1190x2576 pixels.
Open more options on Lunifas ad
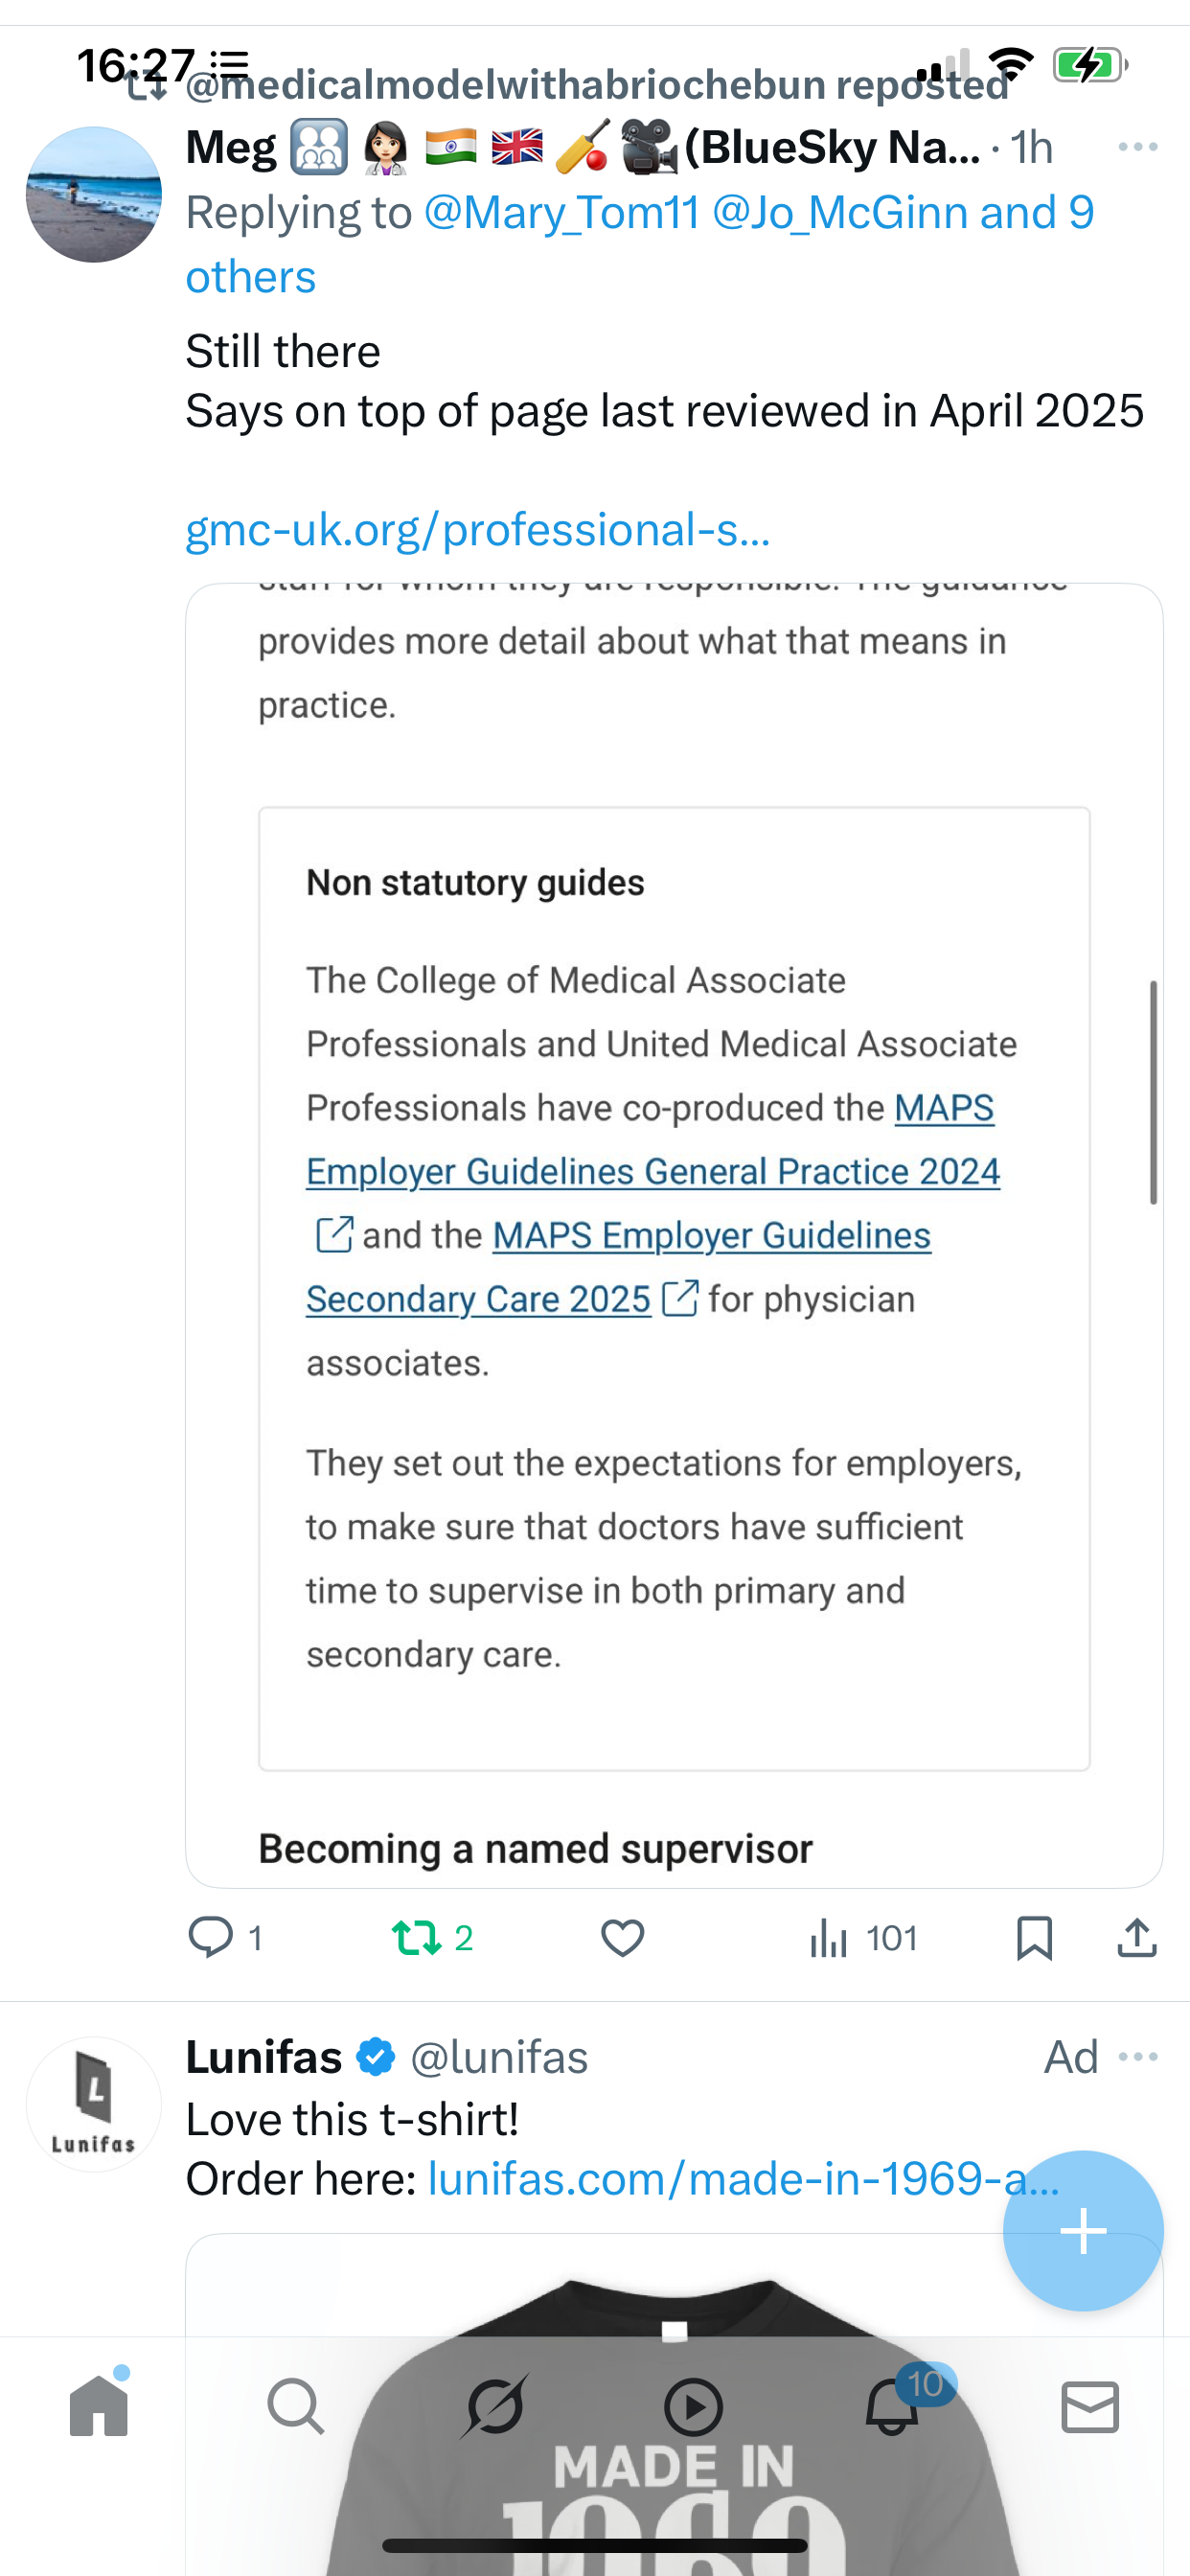[1138, 2057]
